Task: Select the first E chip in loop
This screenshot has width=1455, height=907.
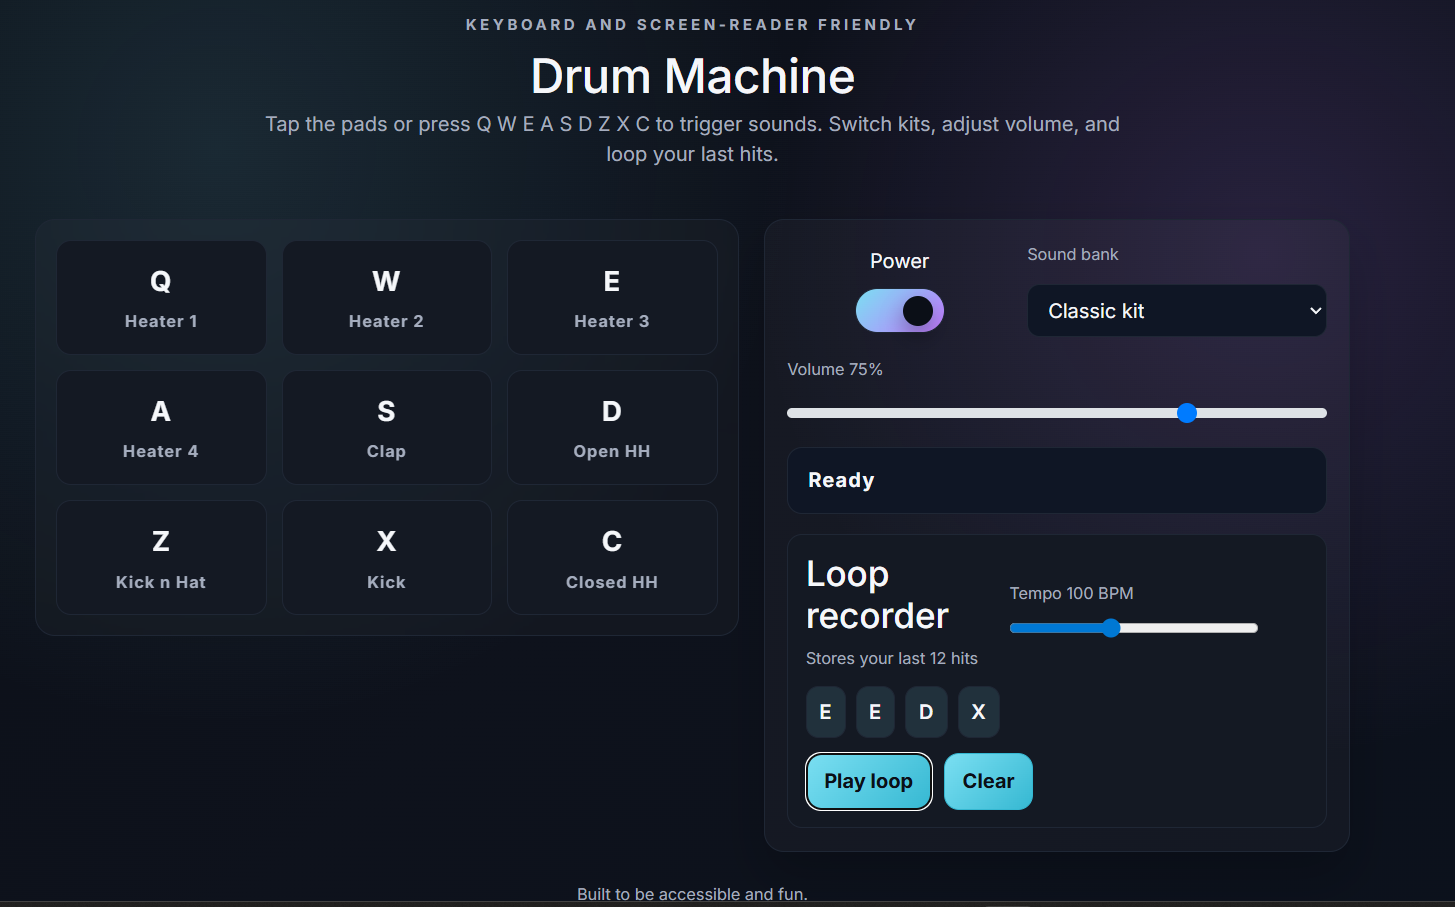Action: pos(825,711)
